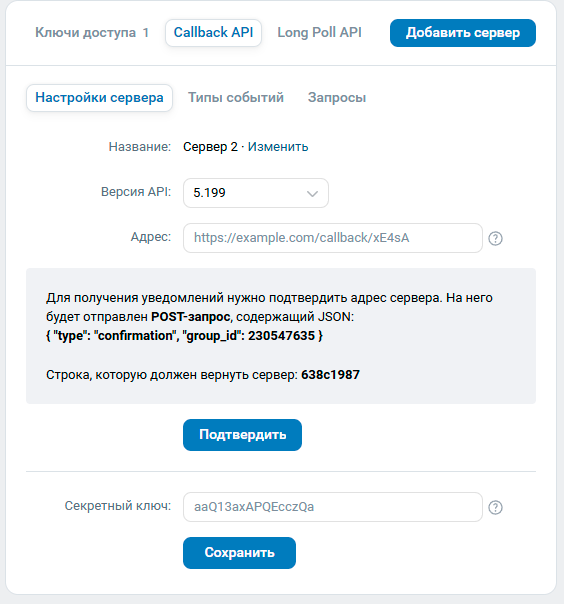Open the Запросы sub-tab
The width and height of the screenshot is (564, 604).
(x=337, y=98)
